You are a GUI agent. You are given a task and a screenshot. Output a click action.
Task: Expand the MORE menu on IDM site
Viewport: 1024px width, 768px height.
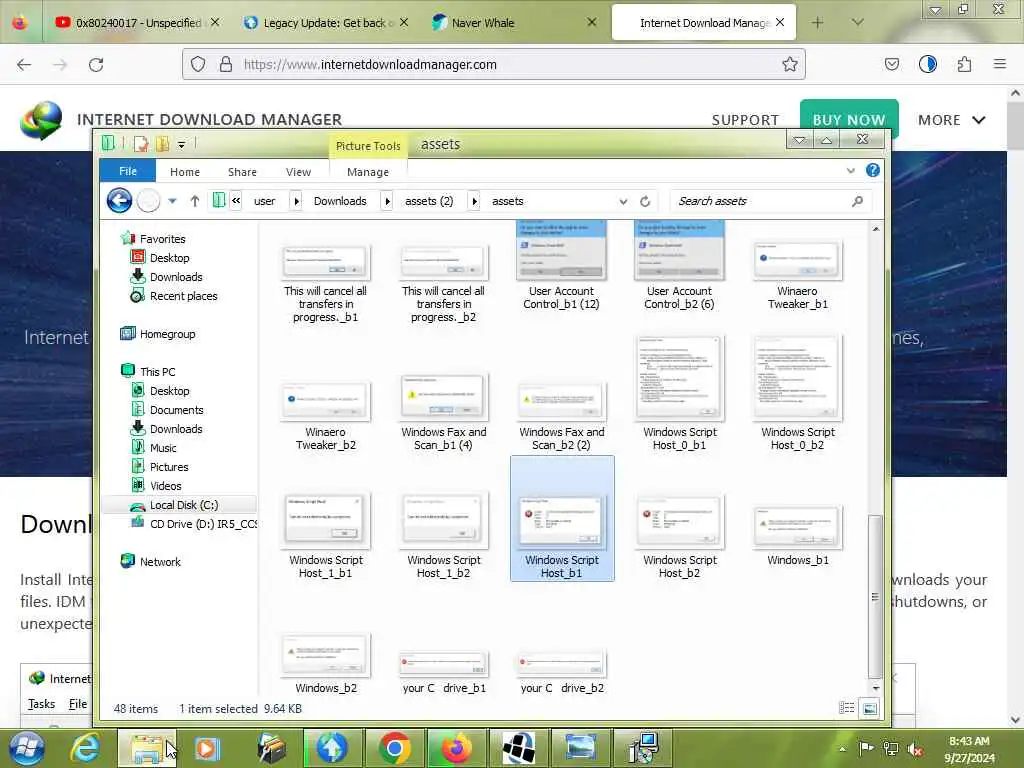click(952, 120)
